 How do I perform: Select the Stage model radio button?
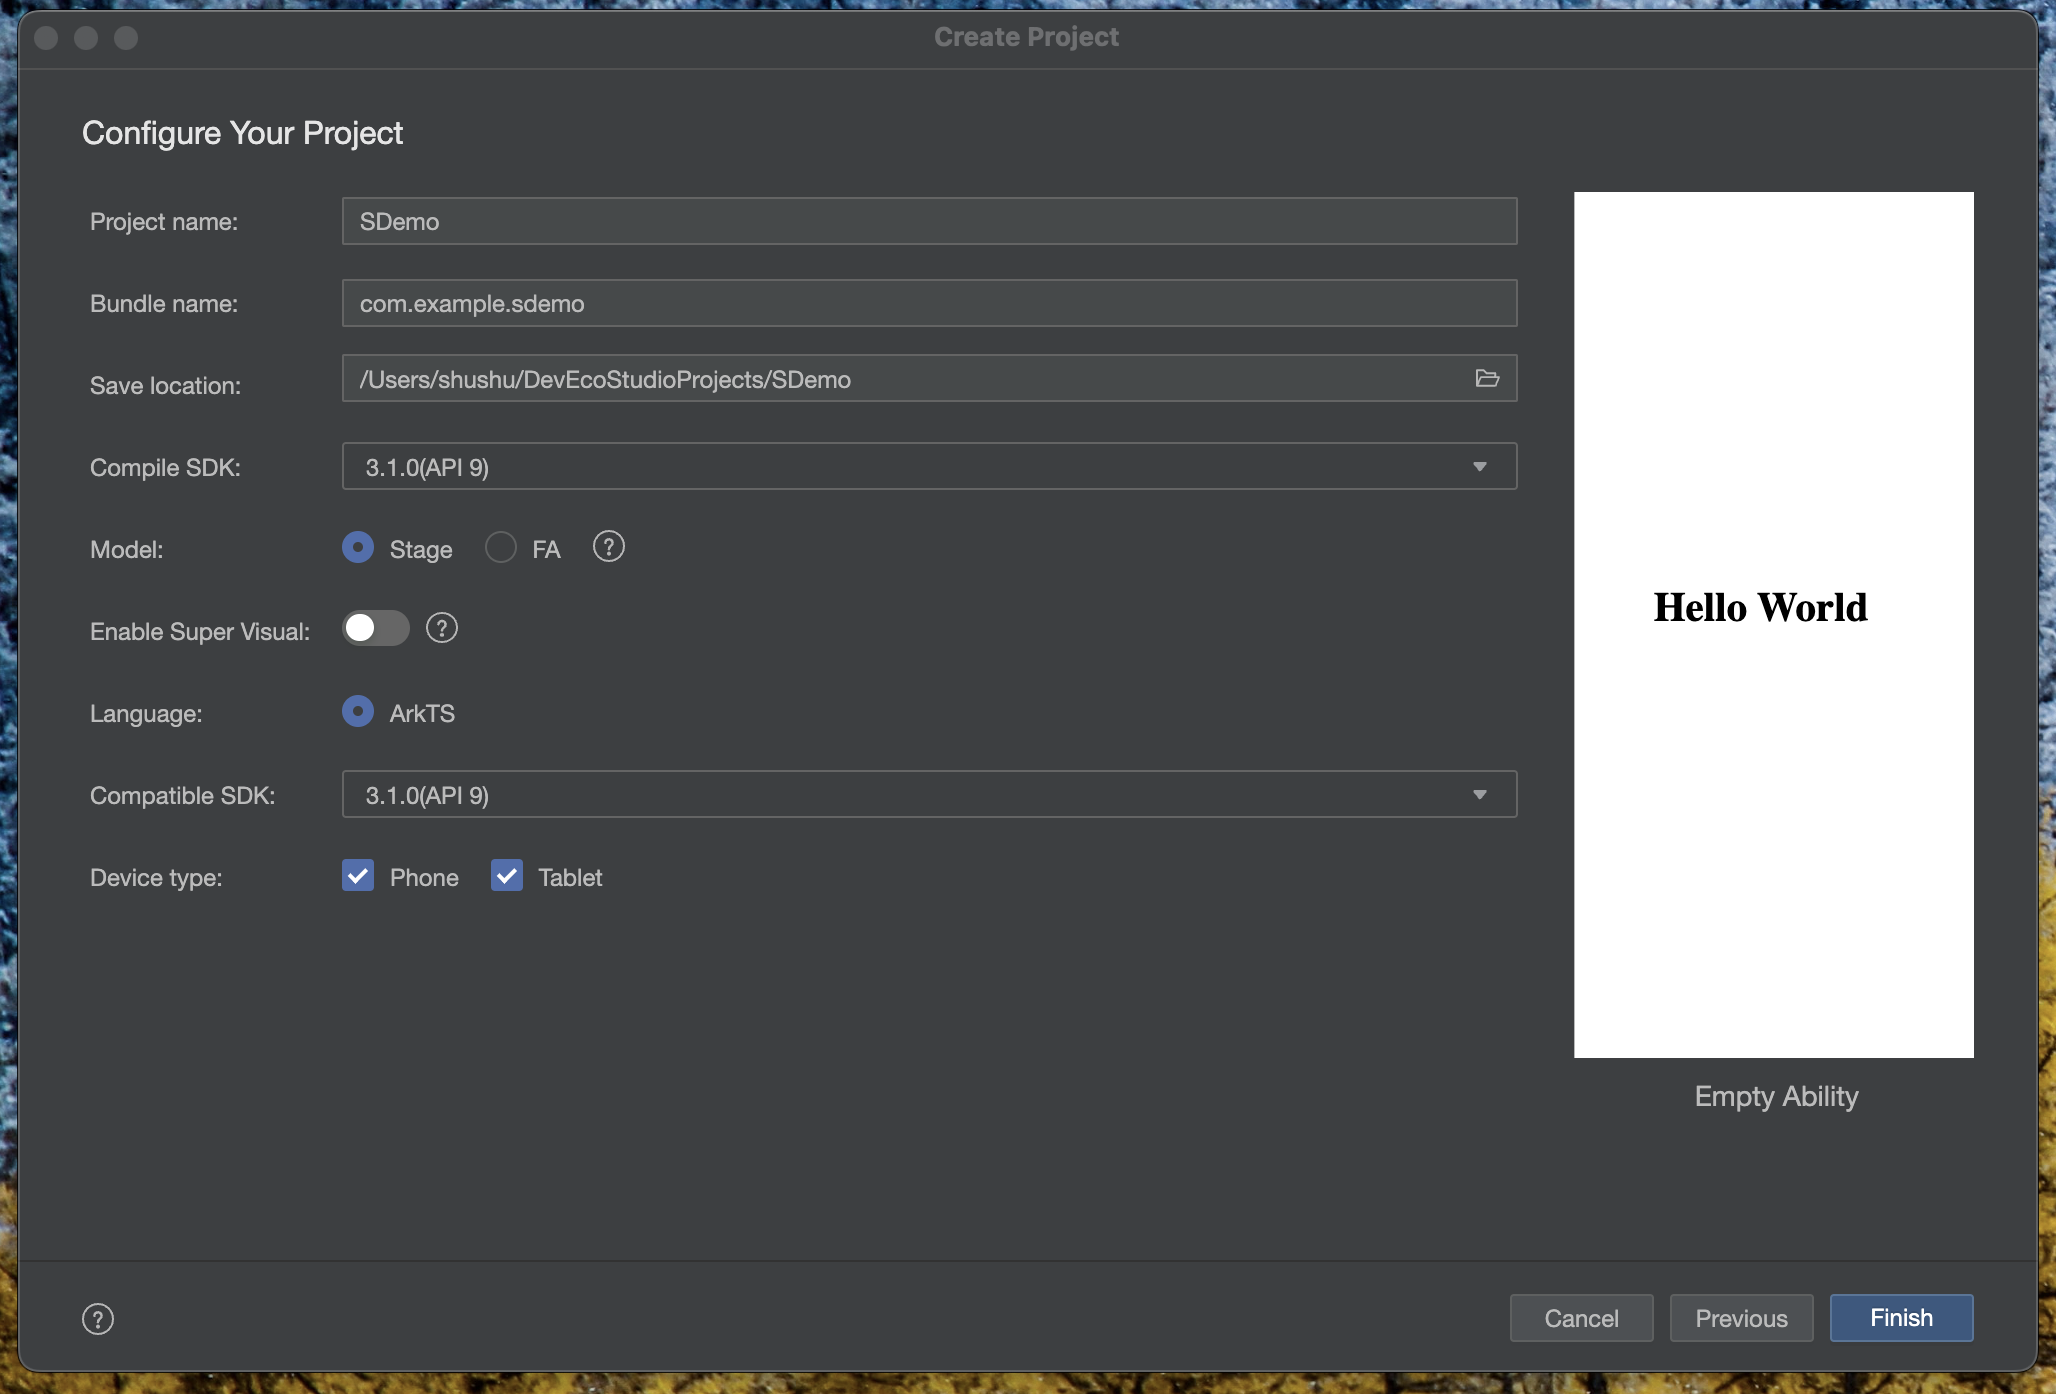358,548
